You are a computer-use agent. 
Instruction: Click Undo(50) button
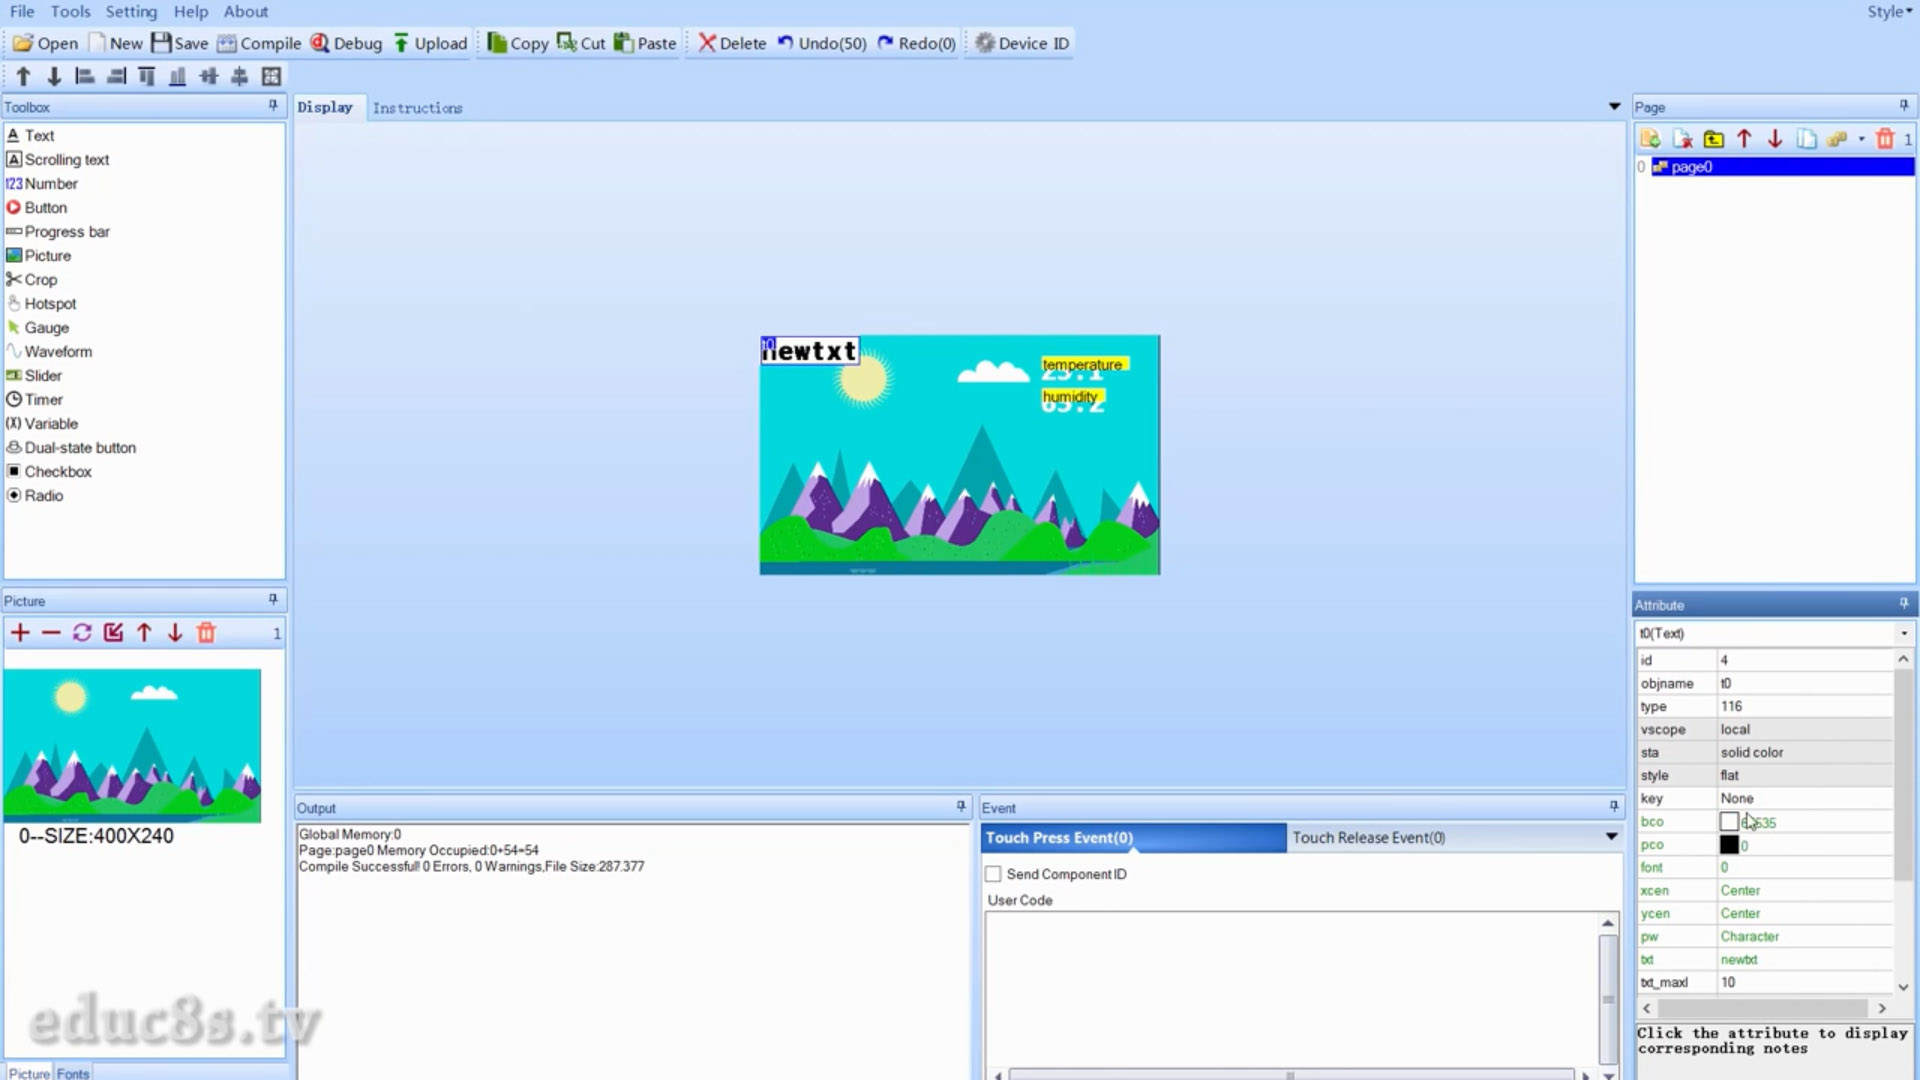[822, 43]
